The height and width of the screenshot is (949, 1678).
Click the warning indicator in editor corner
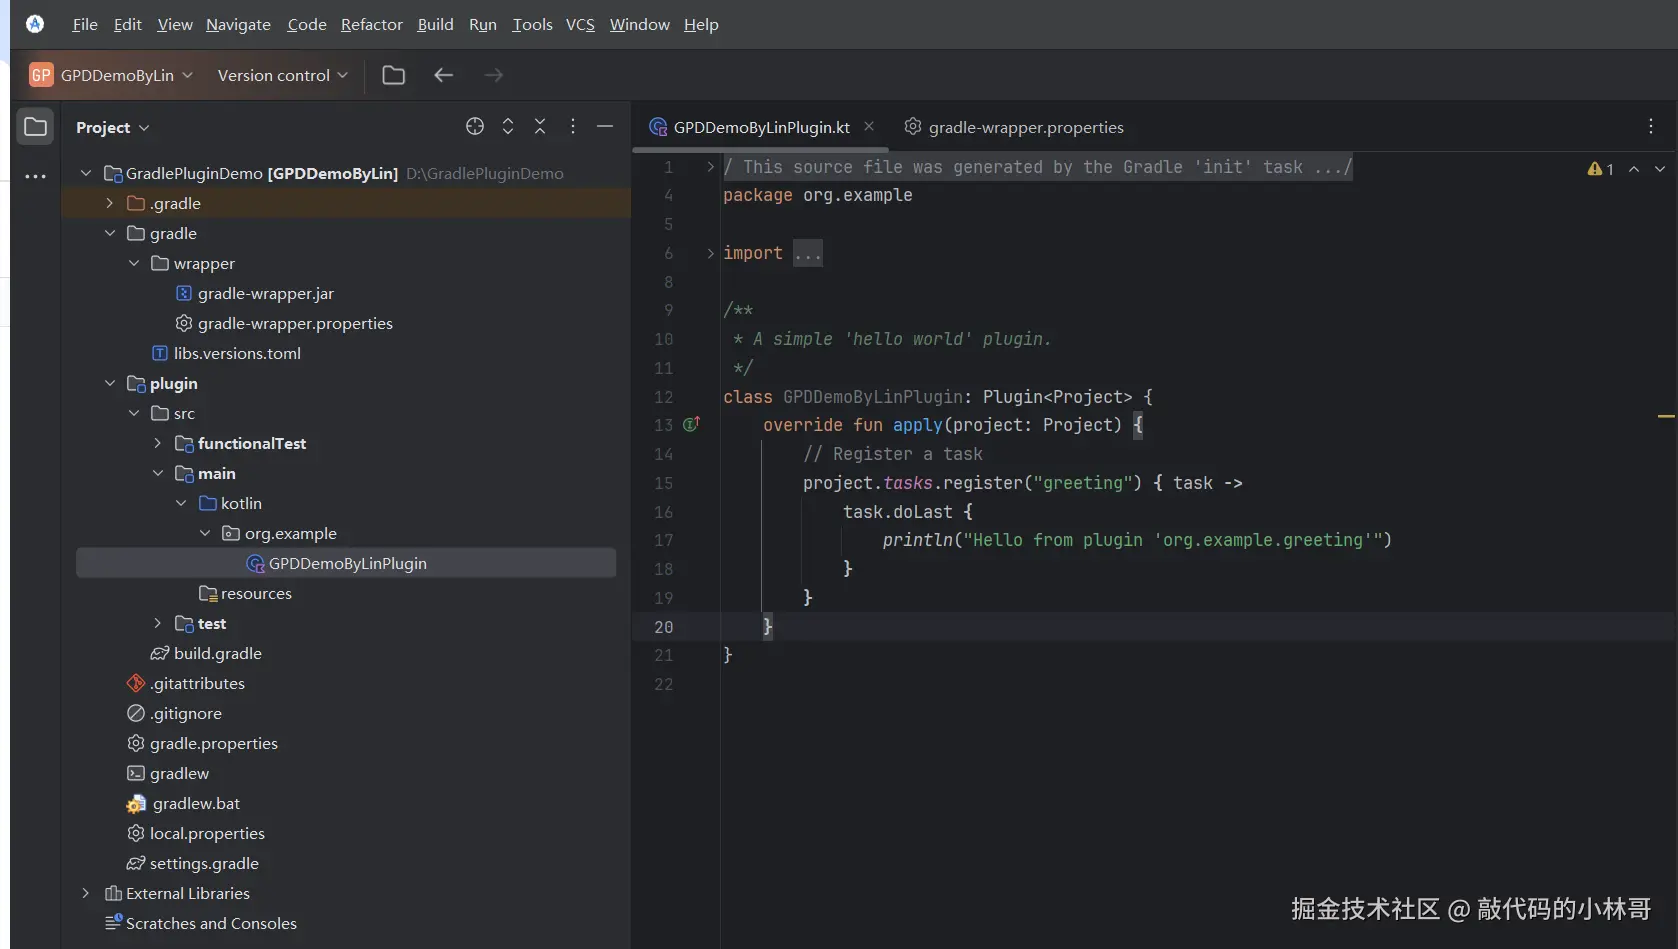tap(1600, 169)
